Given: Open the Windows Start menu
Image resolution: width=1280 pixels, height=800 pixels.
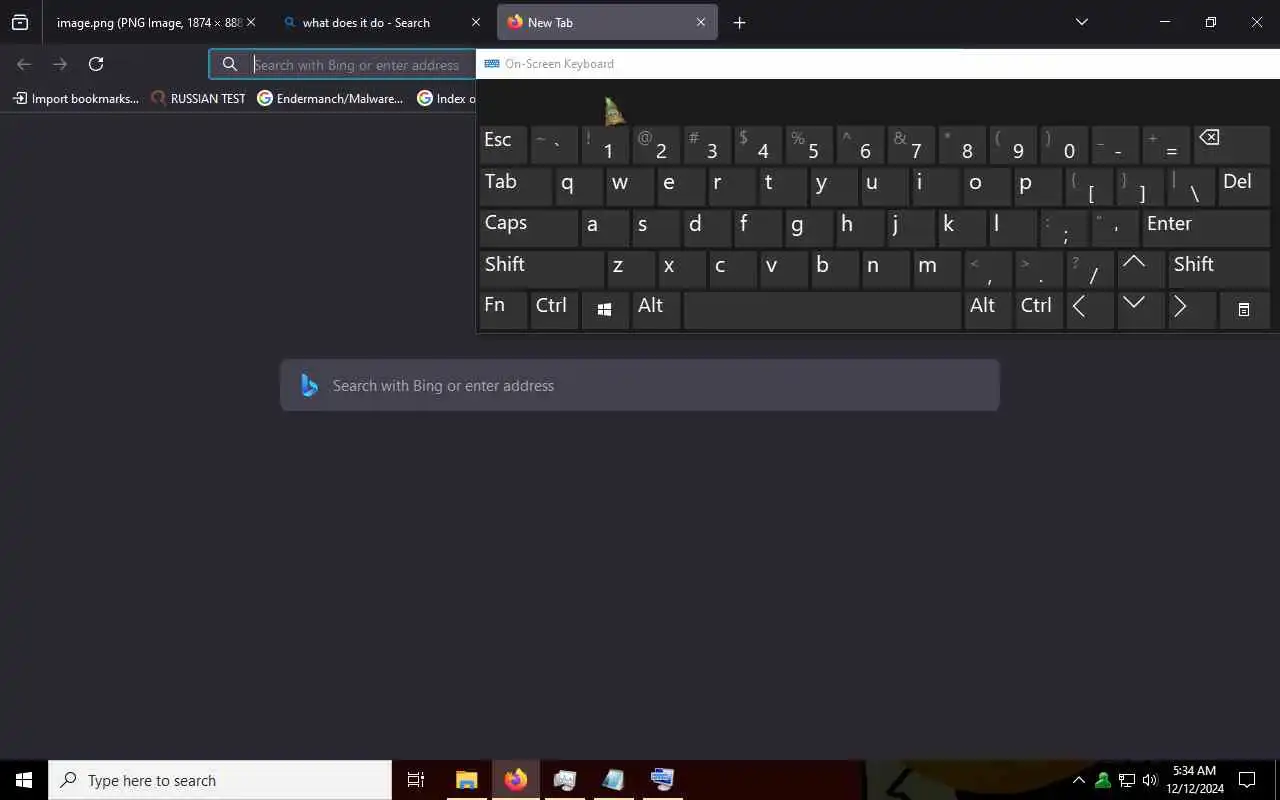Looking at the screenshot, I should pyautogui.click(x=24, y=780).
